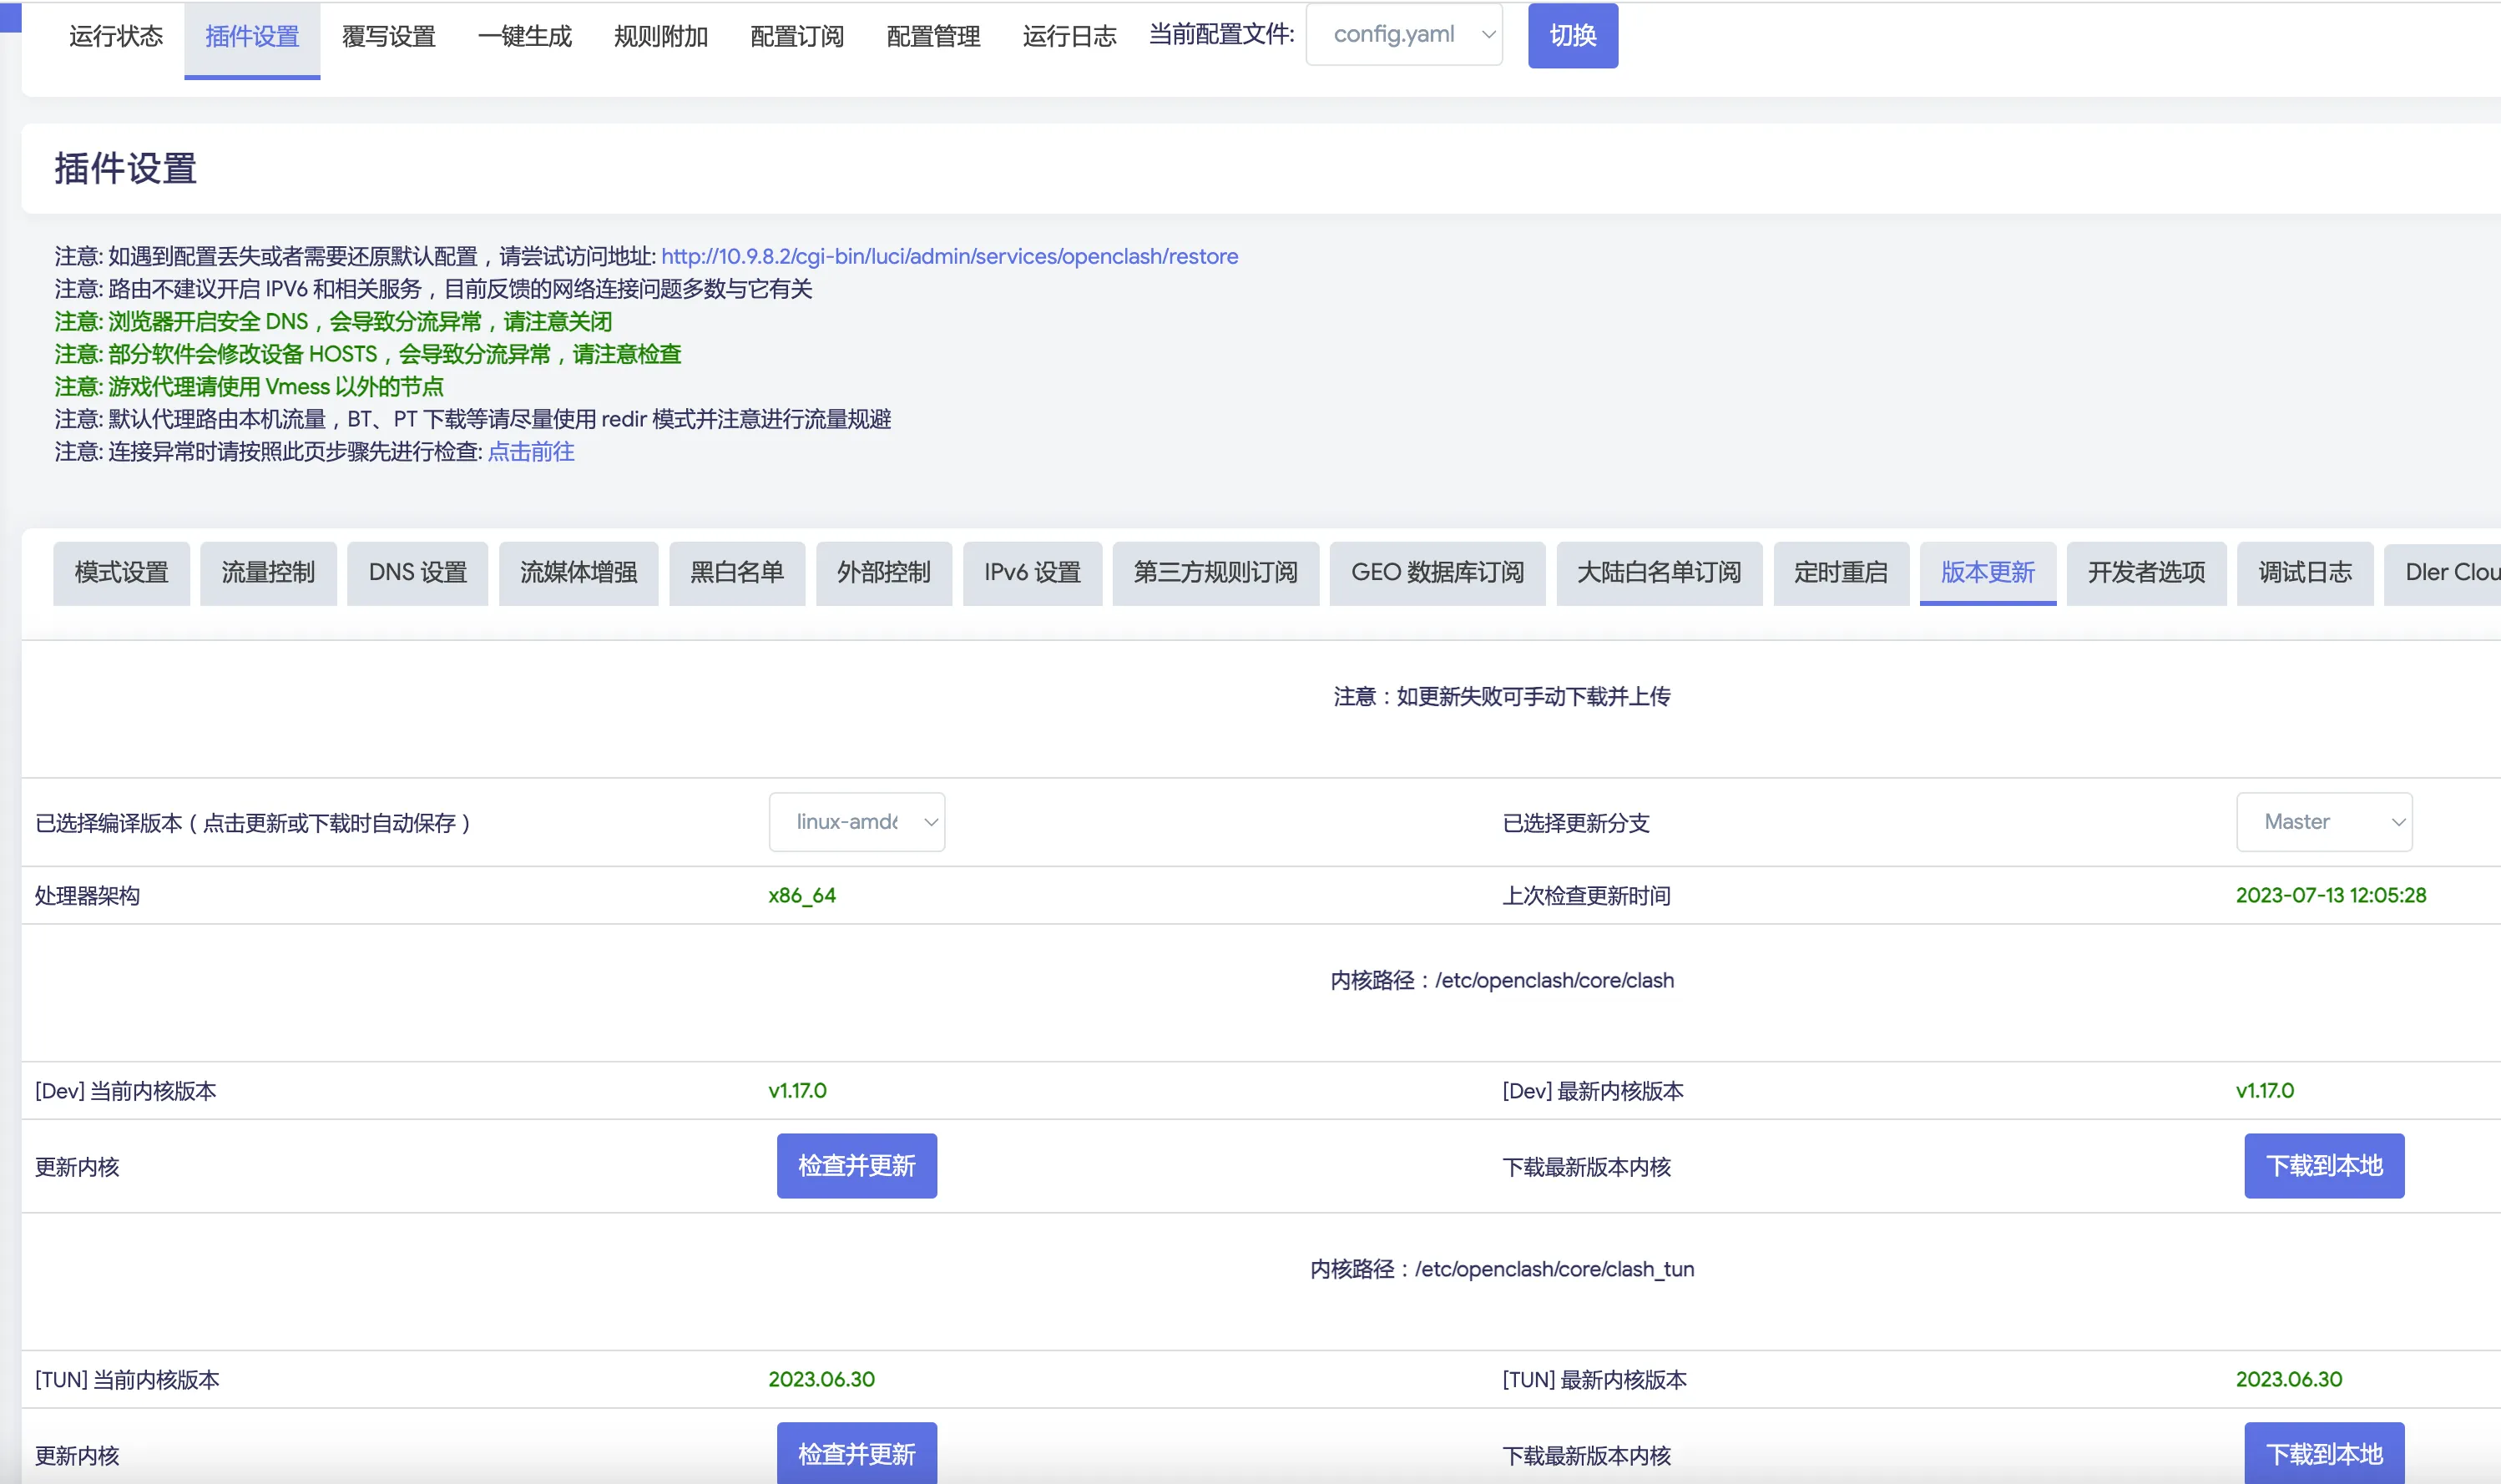
Task: Open the 开发者选项 sub-tab
Action: click(x=2146, y=573)
